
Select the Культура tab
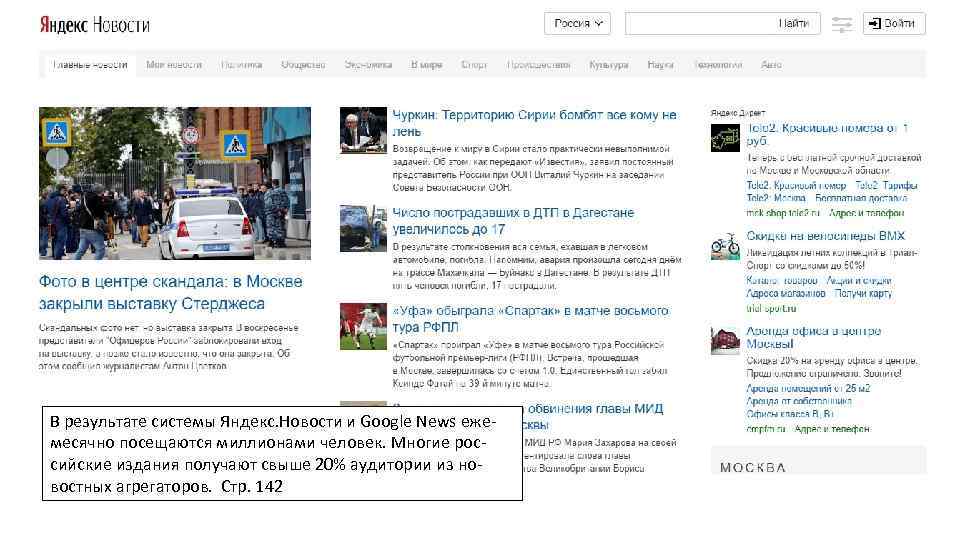point(609,65)
